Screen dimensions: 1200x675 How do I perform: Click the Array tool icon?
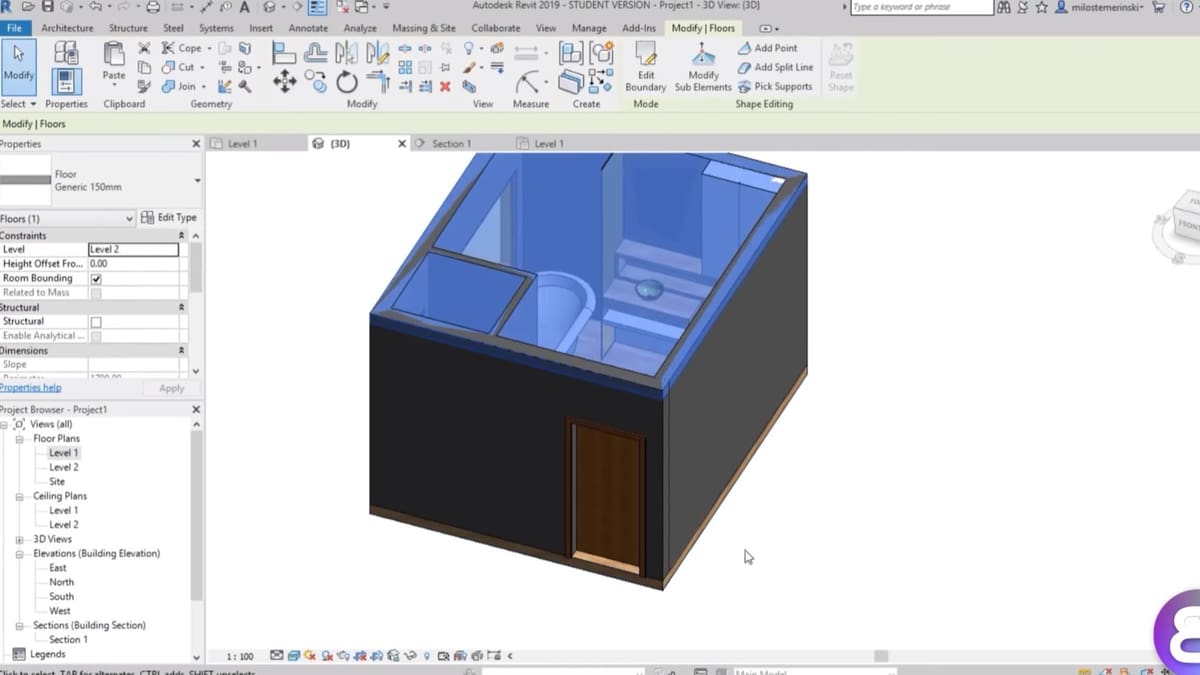(405, 67)
